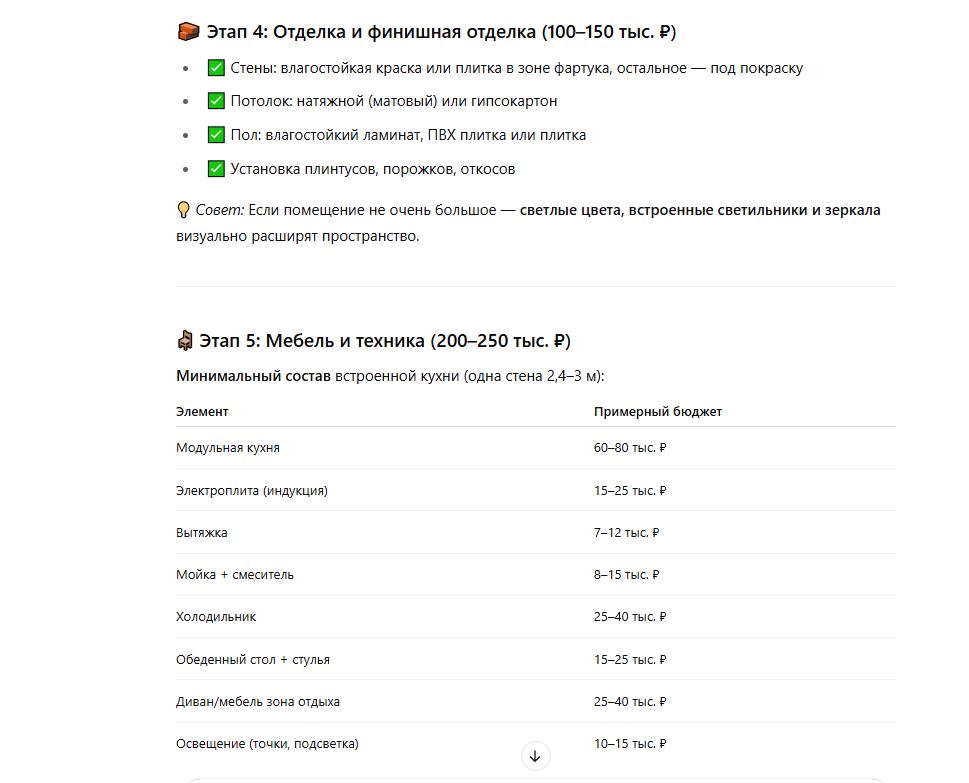Click the Электроплита (индукция) table cell
Screen dimensions: 969x783
252,491
